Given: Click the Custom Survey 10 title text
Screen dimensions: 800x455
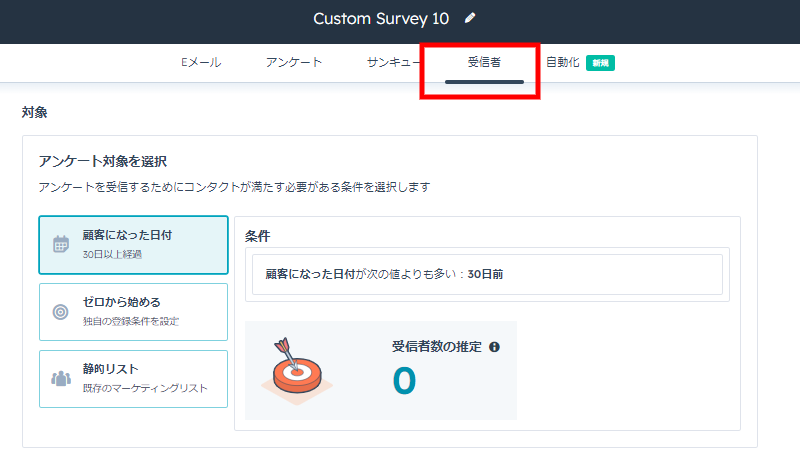Looking at the screenshot, I should (381, 19).
